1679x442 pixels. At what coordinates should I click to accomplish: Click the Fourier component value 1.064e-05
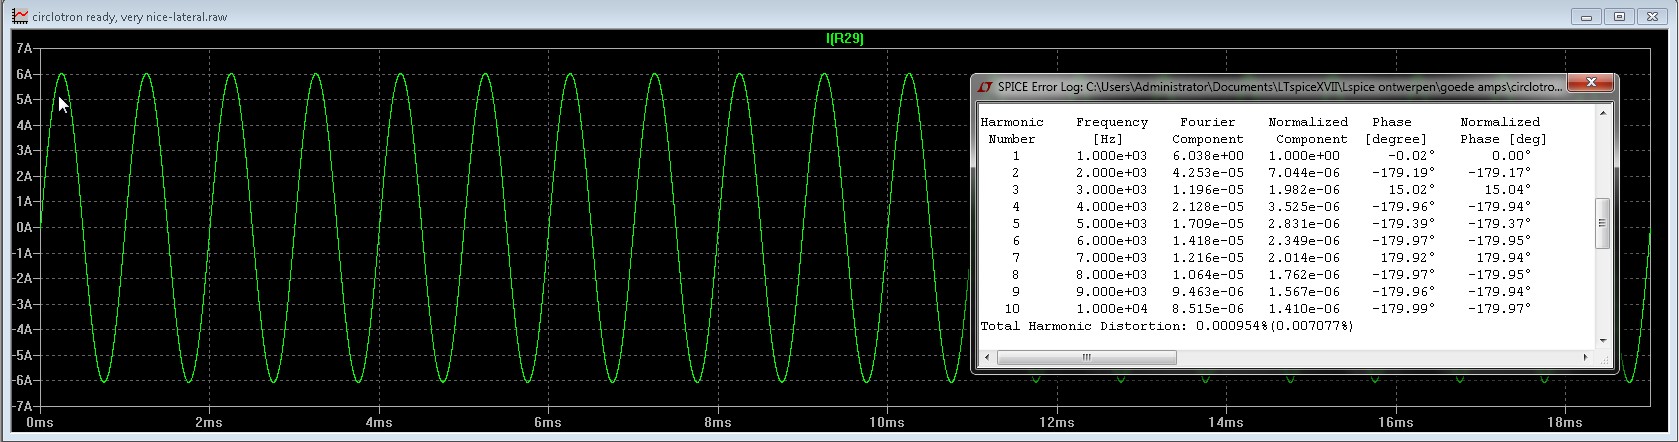click(x=1208, y=275)
